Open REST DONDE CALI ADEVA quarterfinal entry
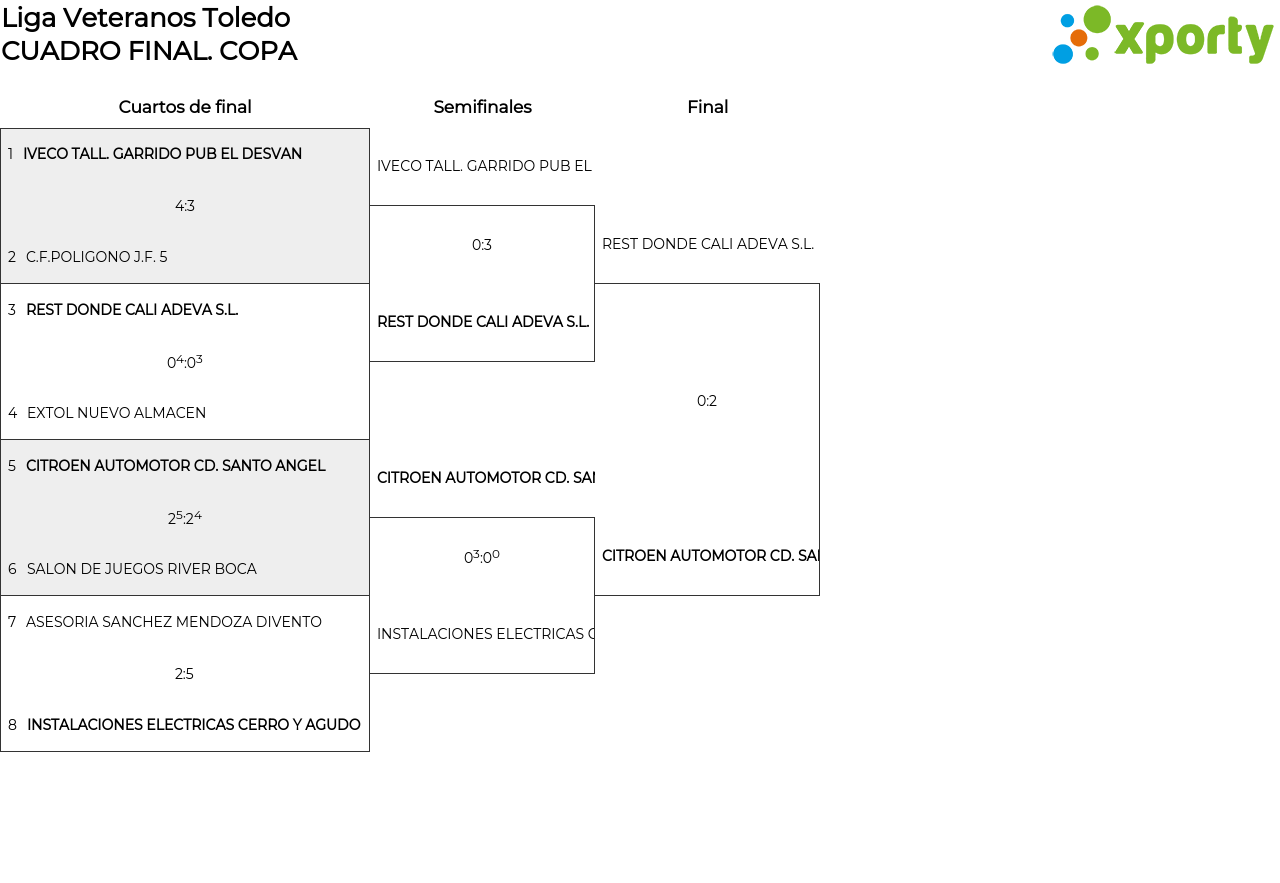 [132, 310]
